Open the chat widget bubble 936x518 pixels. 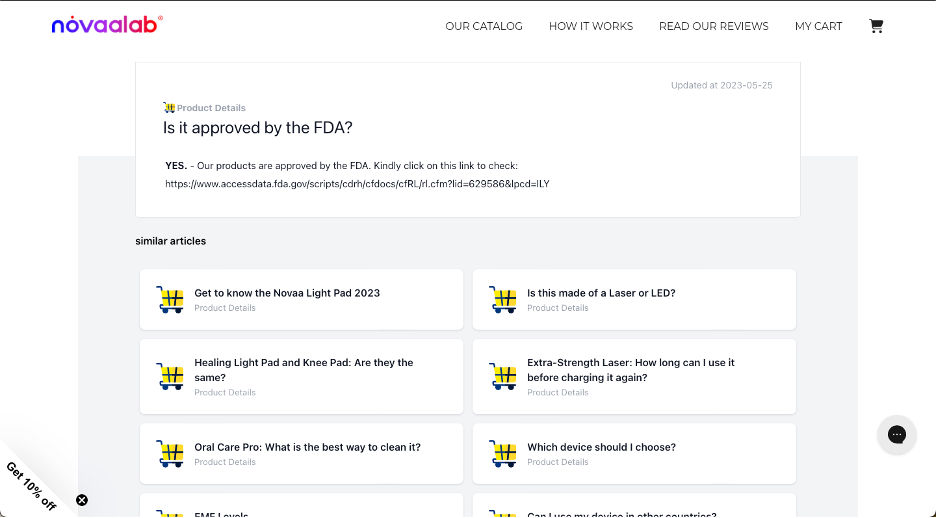[x=897, y=434]
